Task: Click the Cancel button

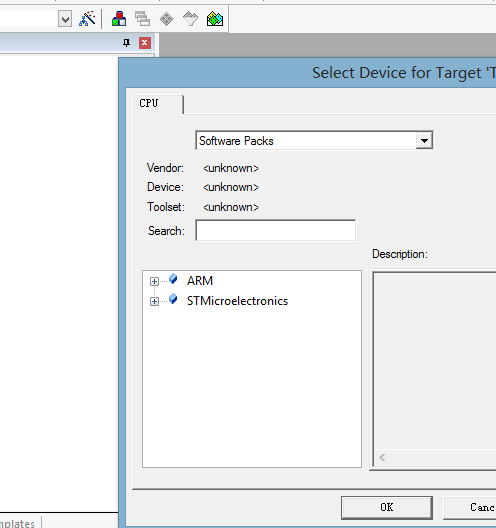Action: 470,507
